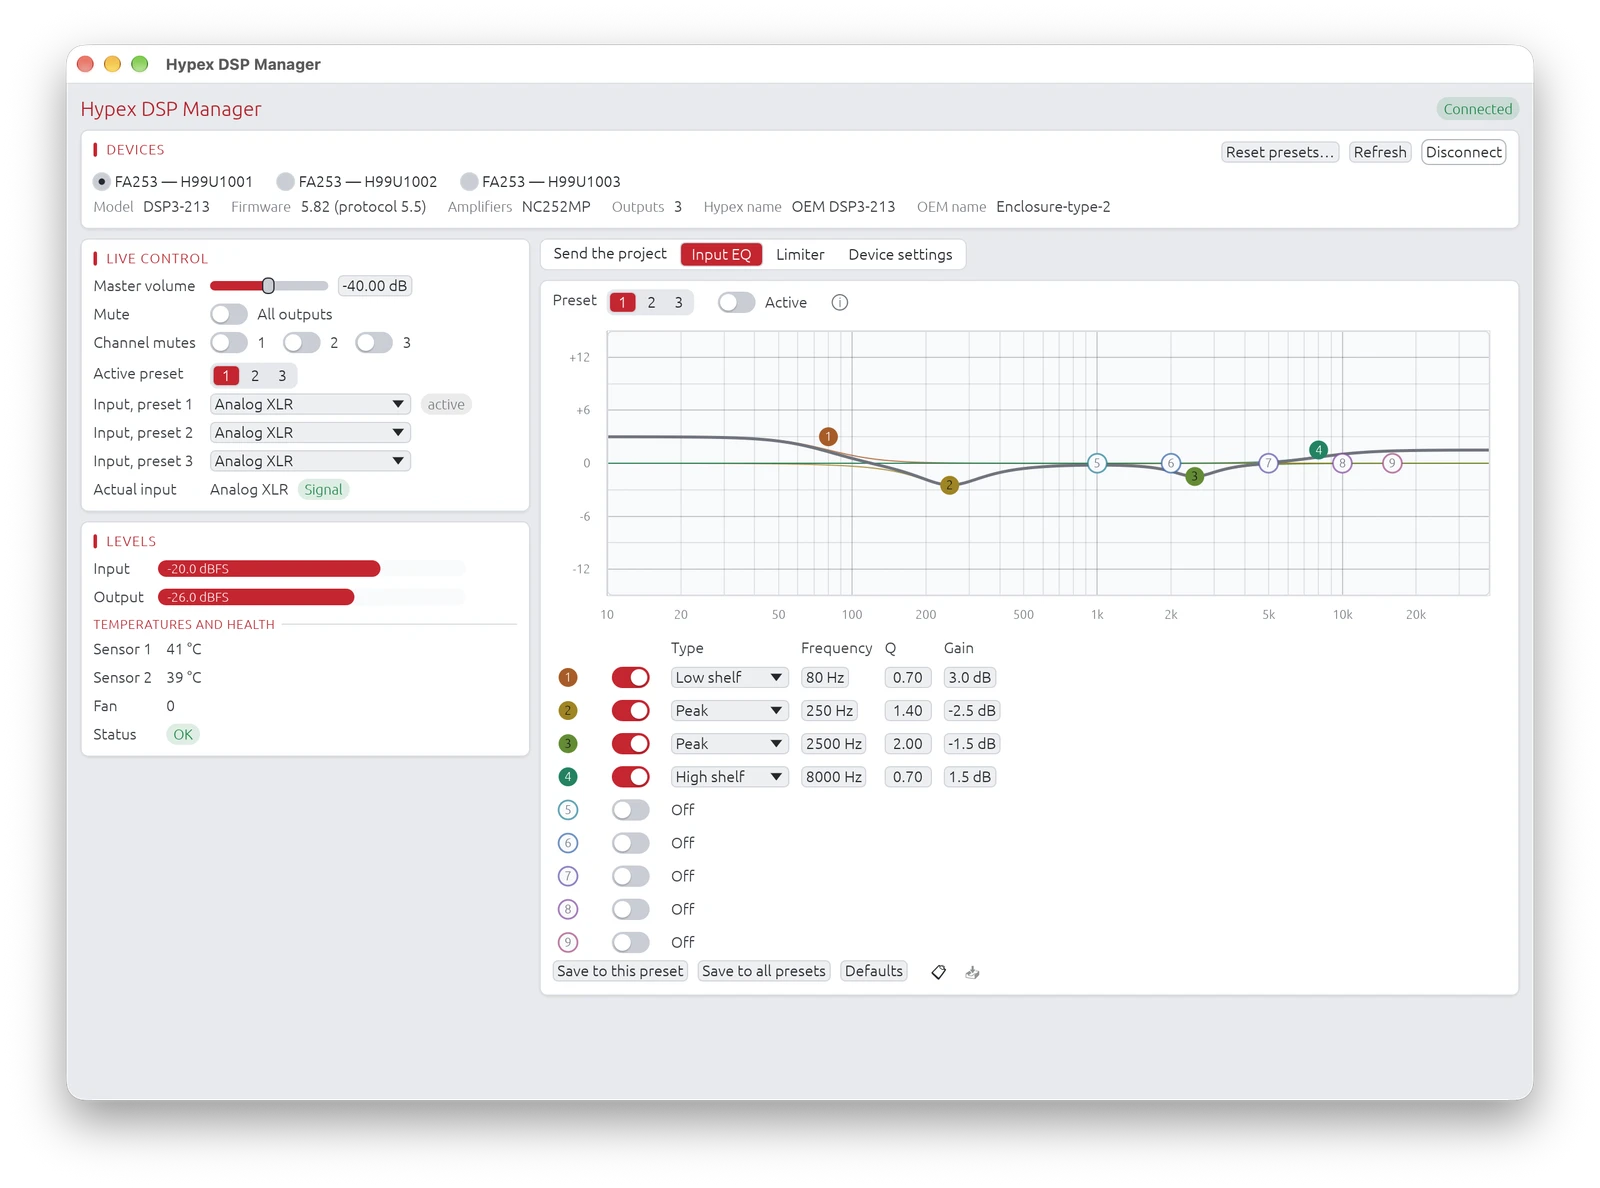1600x1188 pixels.
Task: Click the Input level meter bar
Action: (312, 569)
